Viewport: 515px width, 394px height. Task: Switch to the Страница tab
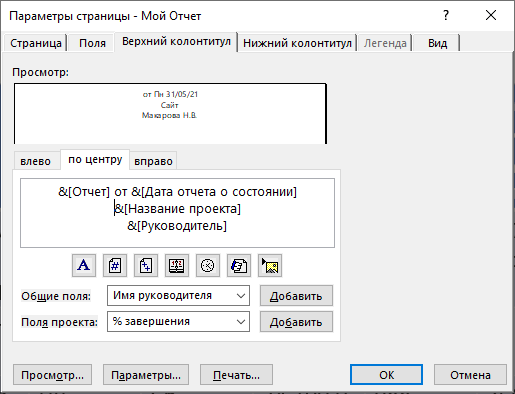[x=36, y=43]
